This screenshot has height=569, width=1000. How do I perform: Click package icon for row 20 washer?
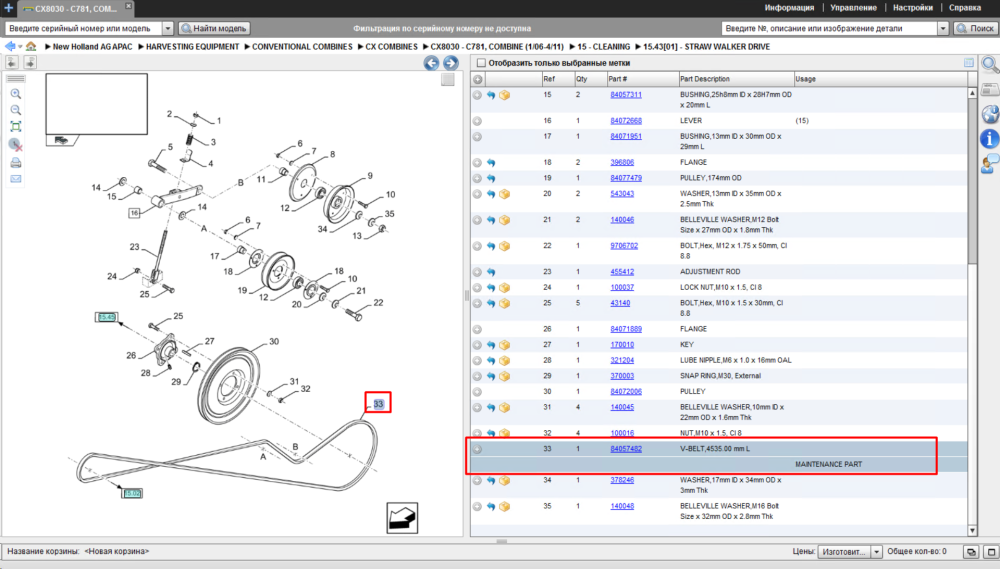[504, 194]
